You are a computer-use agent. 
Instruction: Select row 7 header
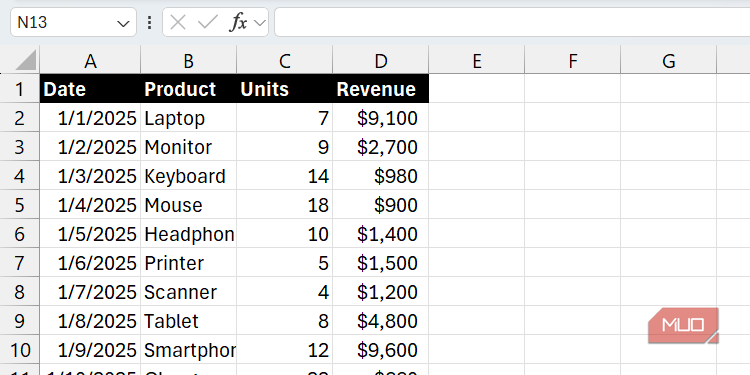pyautogui.click(x=20, y=263)
